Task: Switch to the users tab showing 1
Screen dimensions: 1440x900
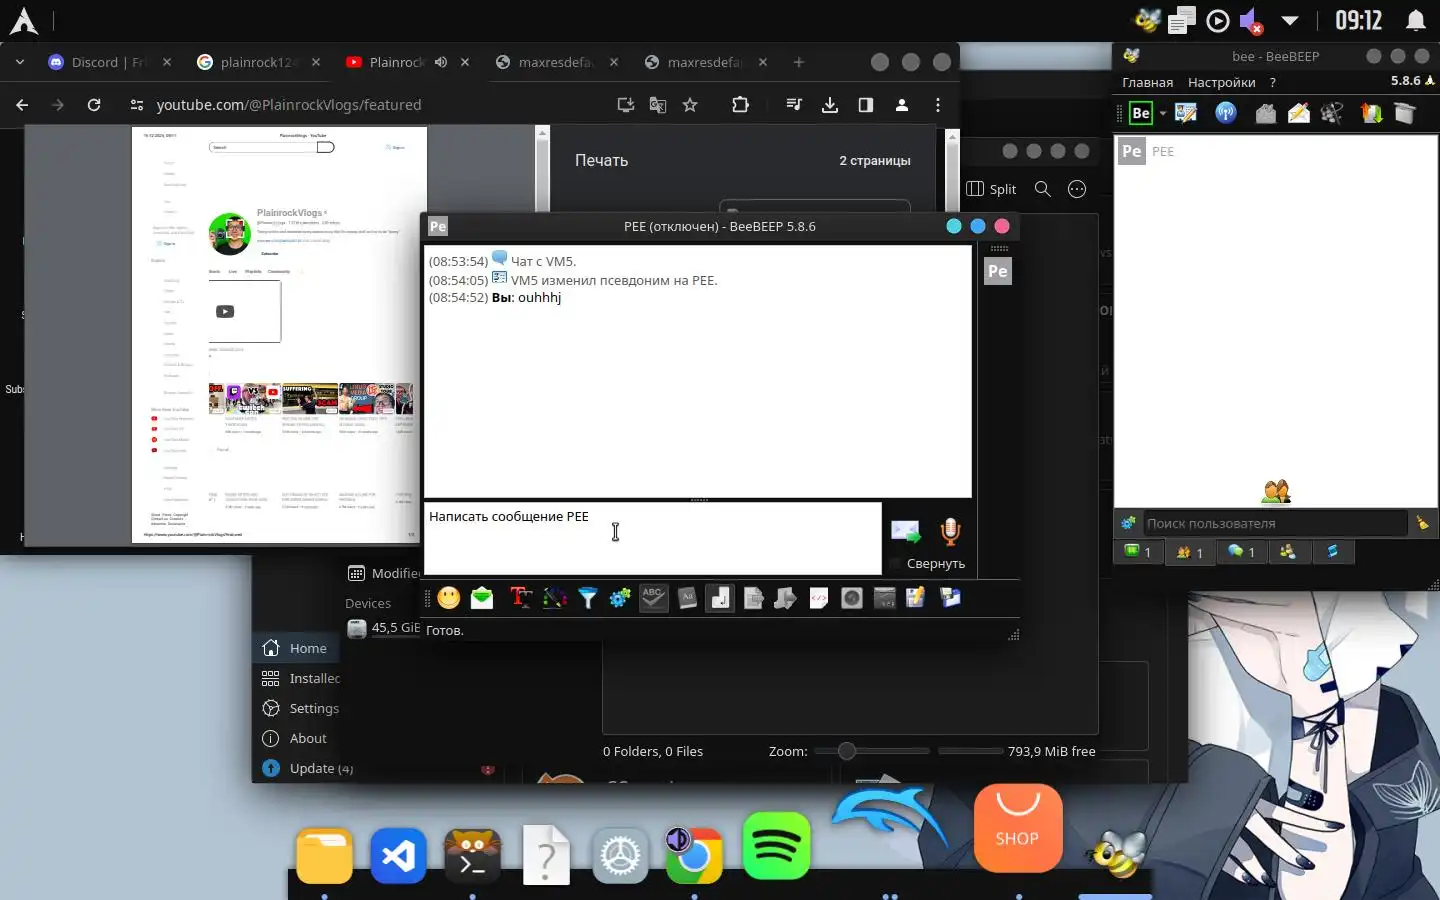Action: pos(1190,552)
